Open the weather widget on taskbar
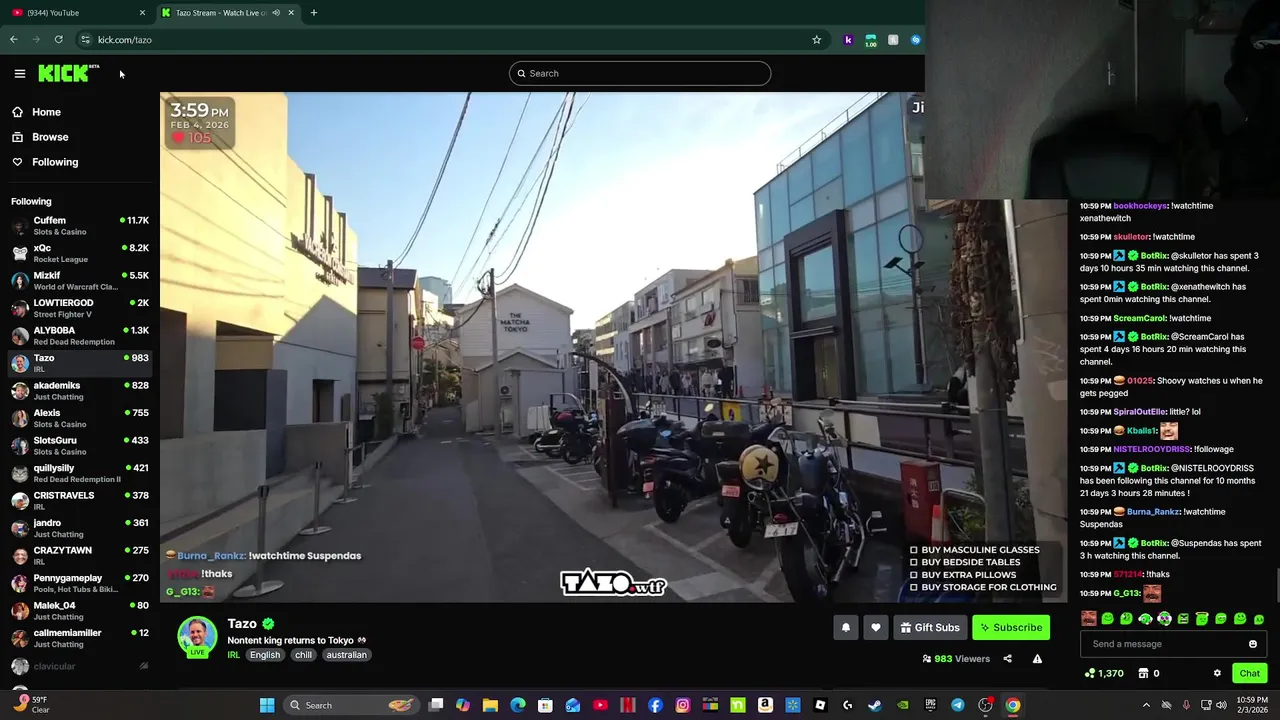Image resolution: width=1280 pixels, height=720 pixels. coord(30,705)
